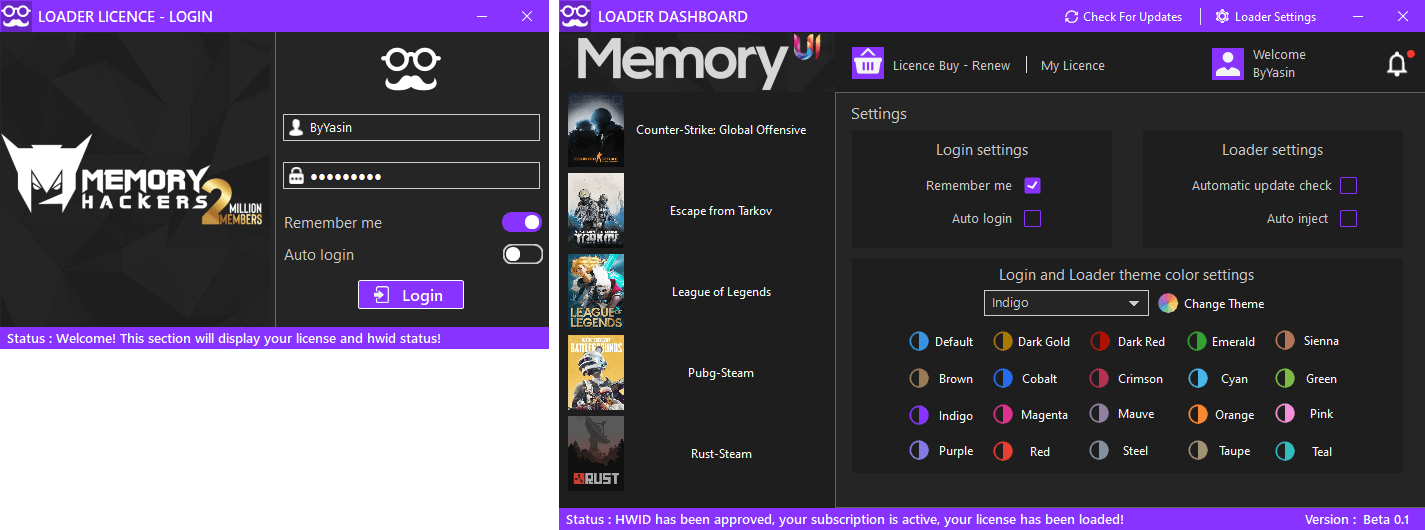This screenshot has width=1425, height=530.
Task: Open the notification bell icon
Action: tap(1397, 64)
